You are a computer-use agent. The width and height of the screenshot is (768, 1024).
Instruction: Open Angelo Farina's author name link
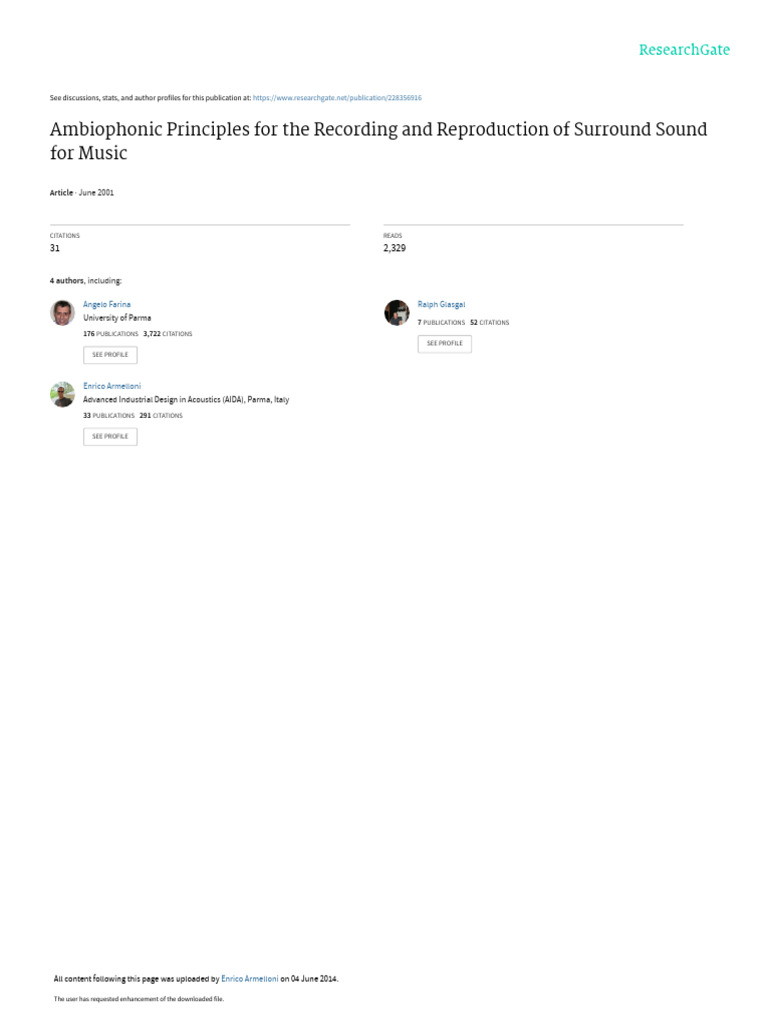[x=106, y=304]
